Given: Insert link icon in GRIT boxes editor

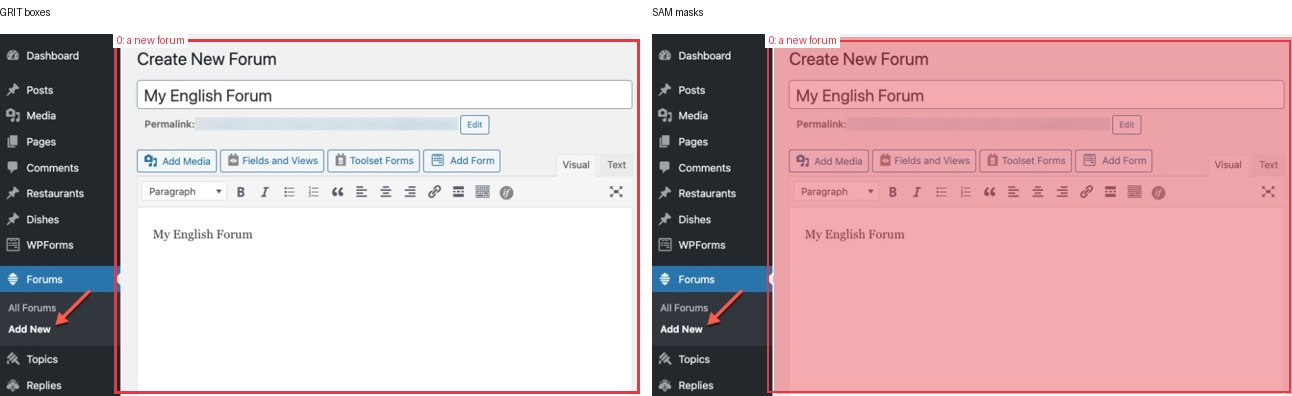Looking at the screenshot, I should coord(434,192).
